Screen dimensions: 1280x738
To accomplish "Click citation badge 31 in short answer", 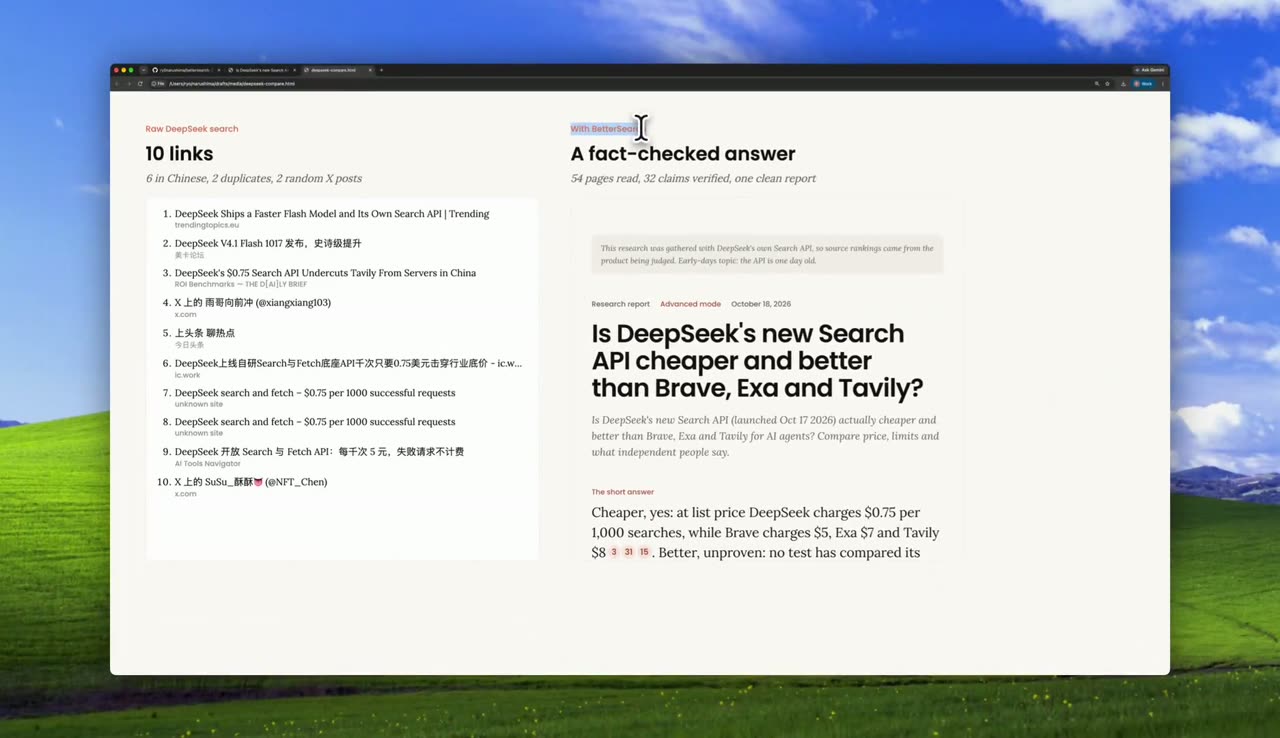I will click(x=629, y=553).
